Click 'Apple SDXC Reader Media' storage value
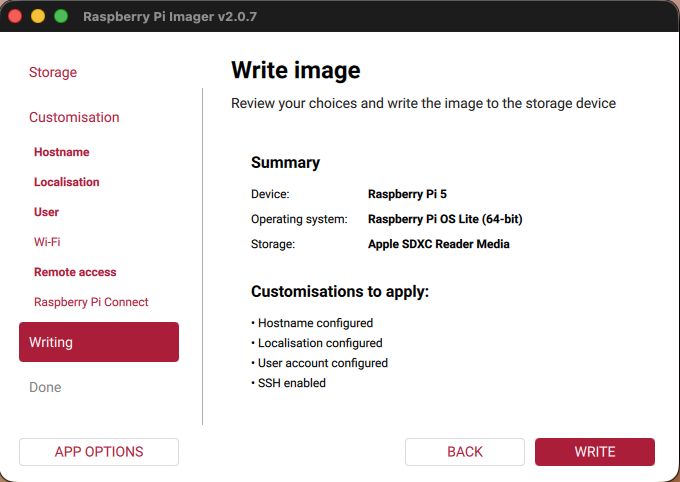Viewport: 680px width, 482px height. pos(439,244)
